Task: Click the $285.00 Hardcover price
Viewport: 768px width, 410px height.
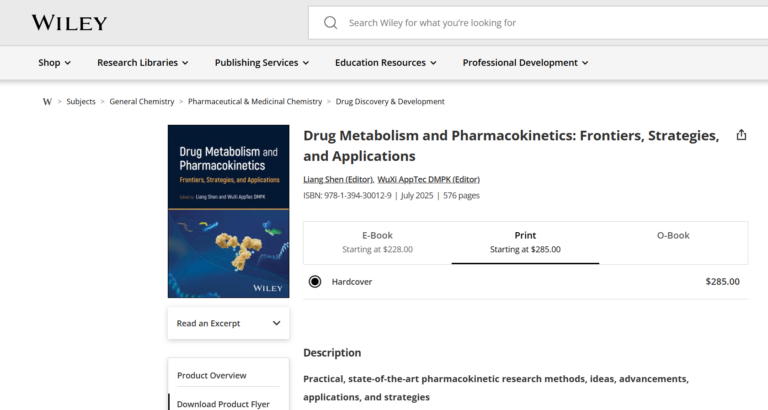Action: pyautogui.click(x=722, y=282)
